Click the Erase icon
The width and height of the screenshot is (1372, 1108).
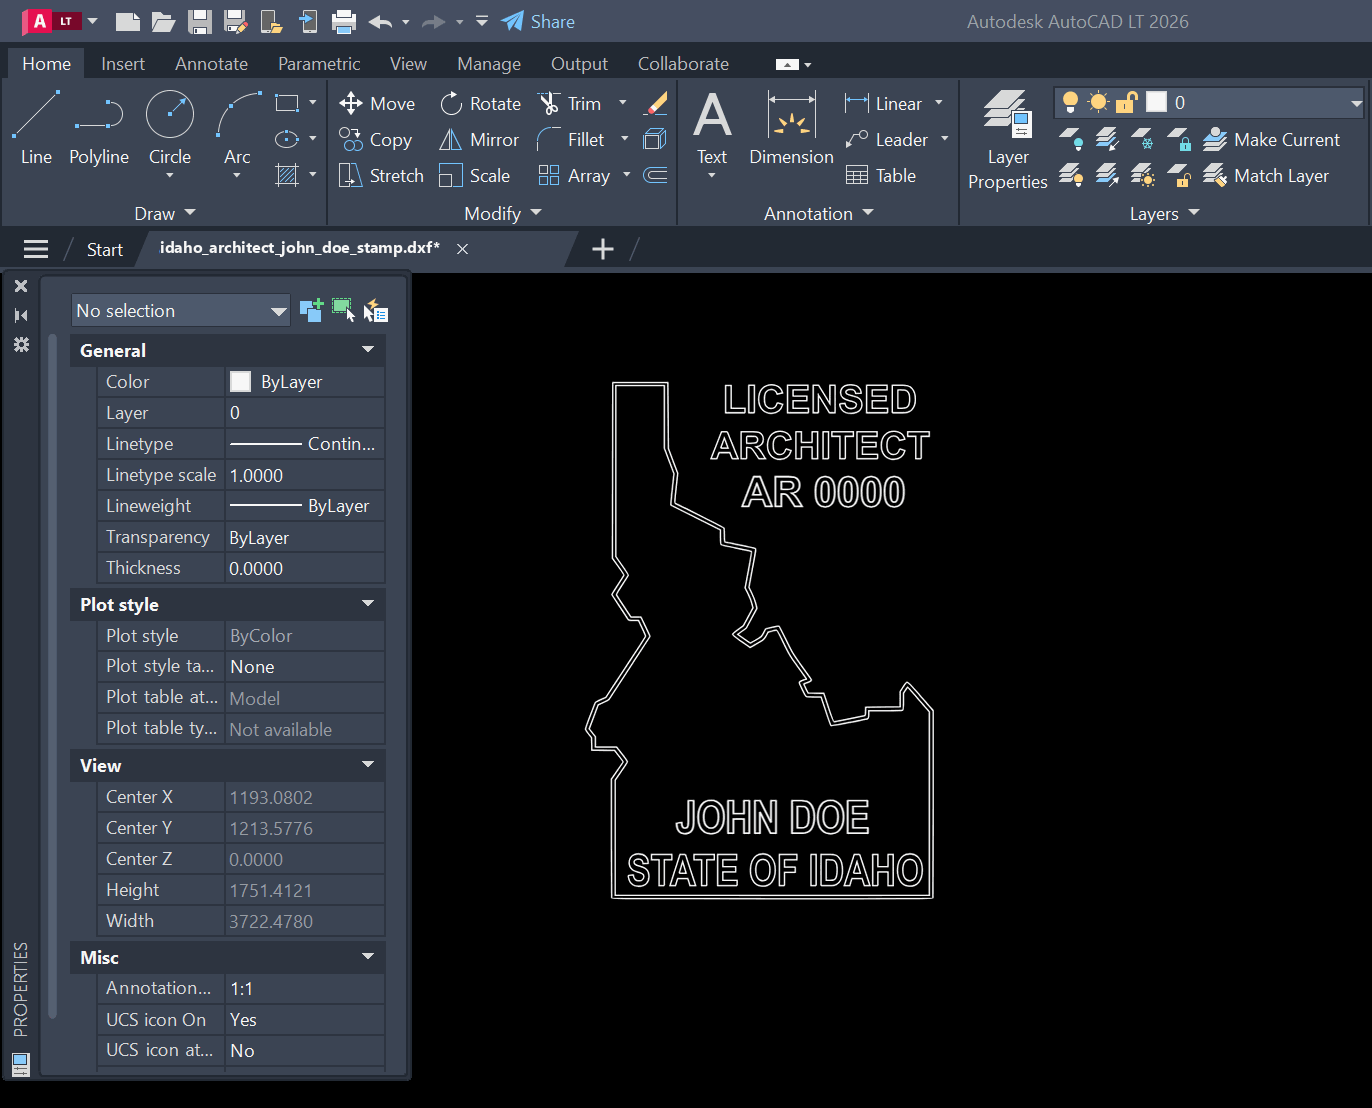656,103
